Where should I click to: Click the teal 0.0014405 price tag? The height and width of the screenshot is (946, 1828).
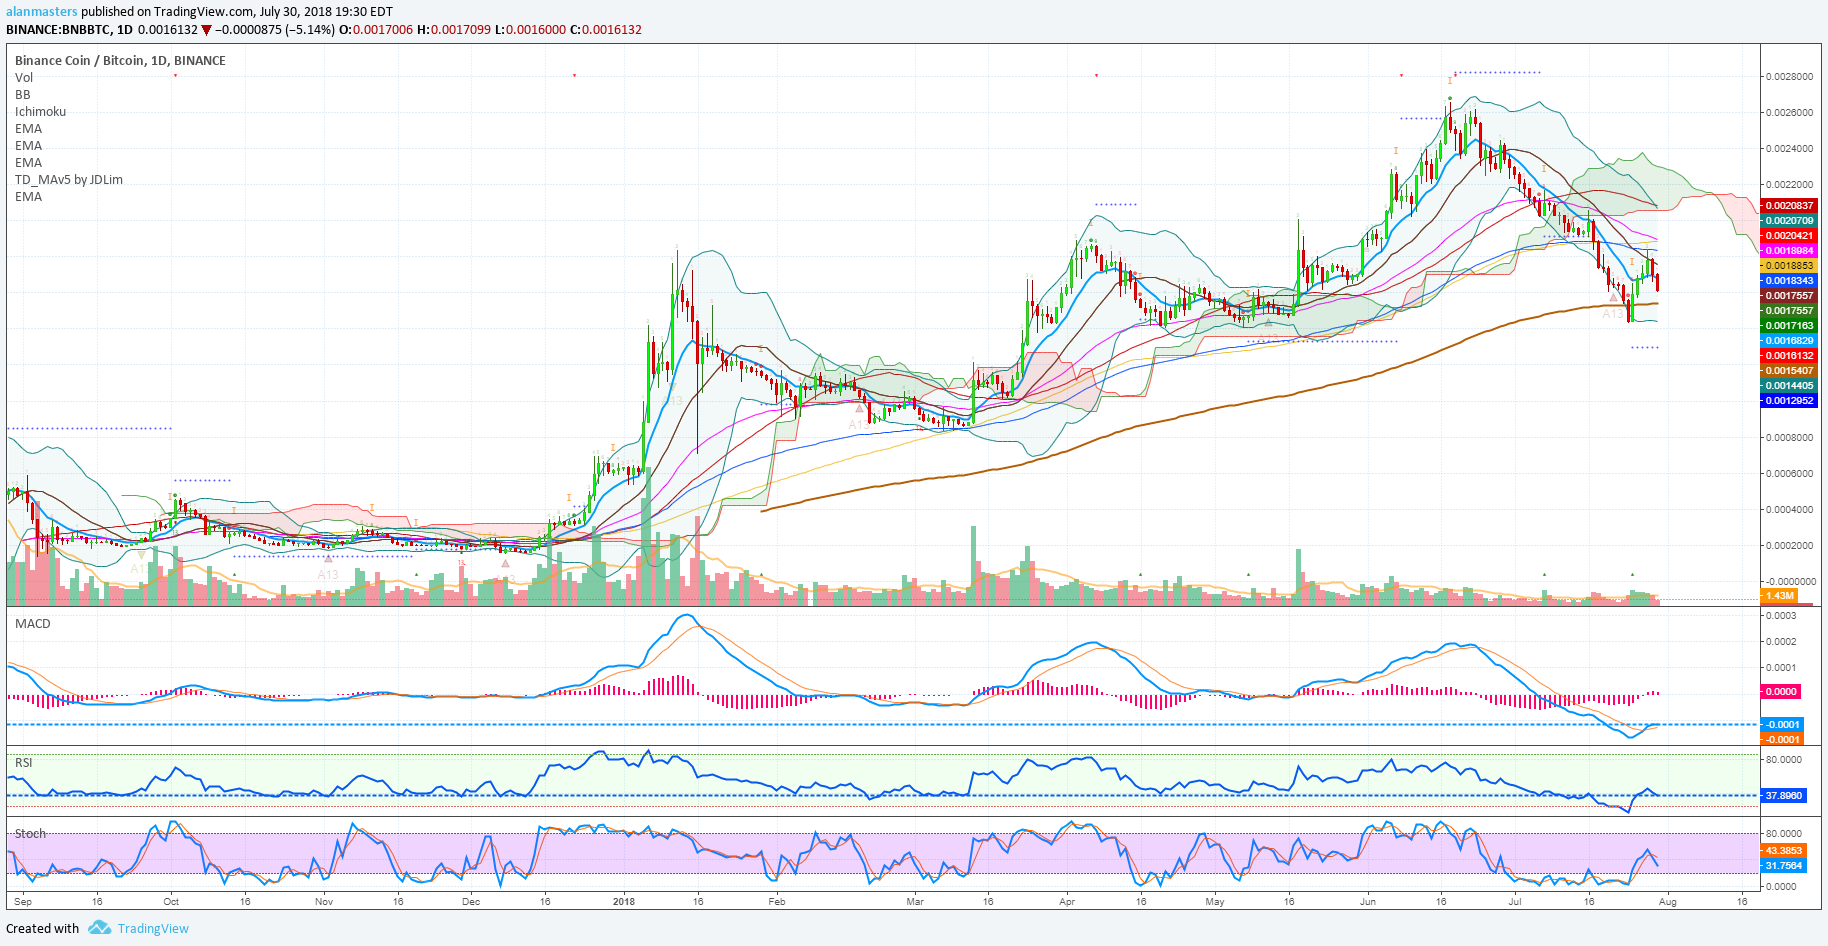coord(1788,386)
